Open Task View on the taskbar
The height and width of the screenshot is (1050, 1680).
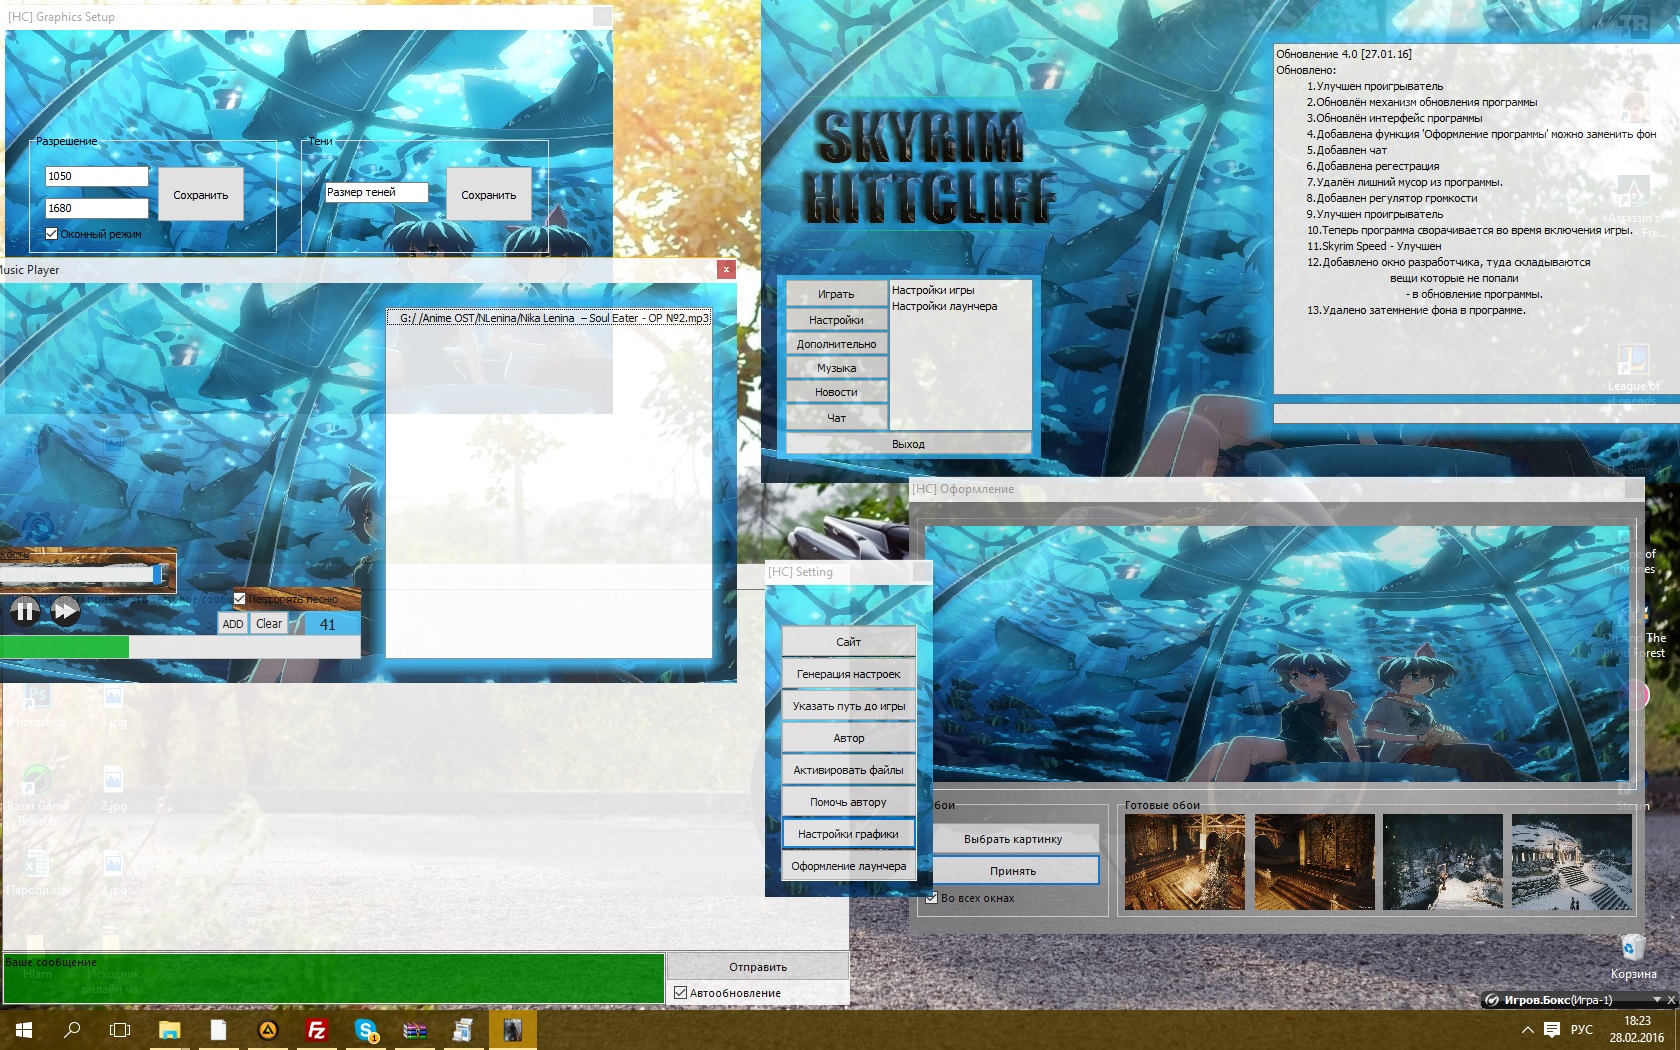[120, 1030]
